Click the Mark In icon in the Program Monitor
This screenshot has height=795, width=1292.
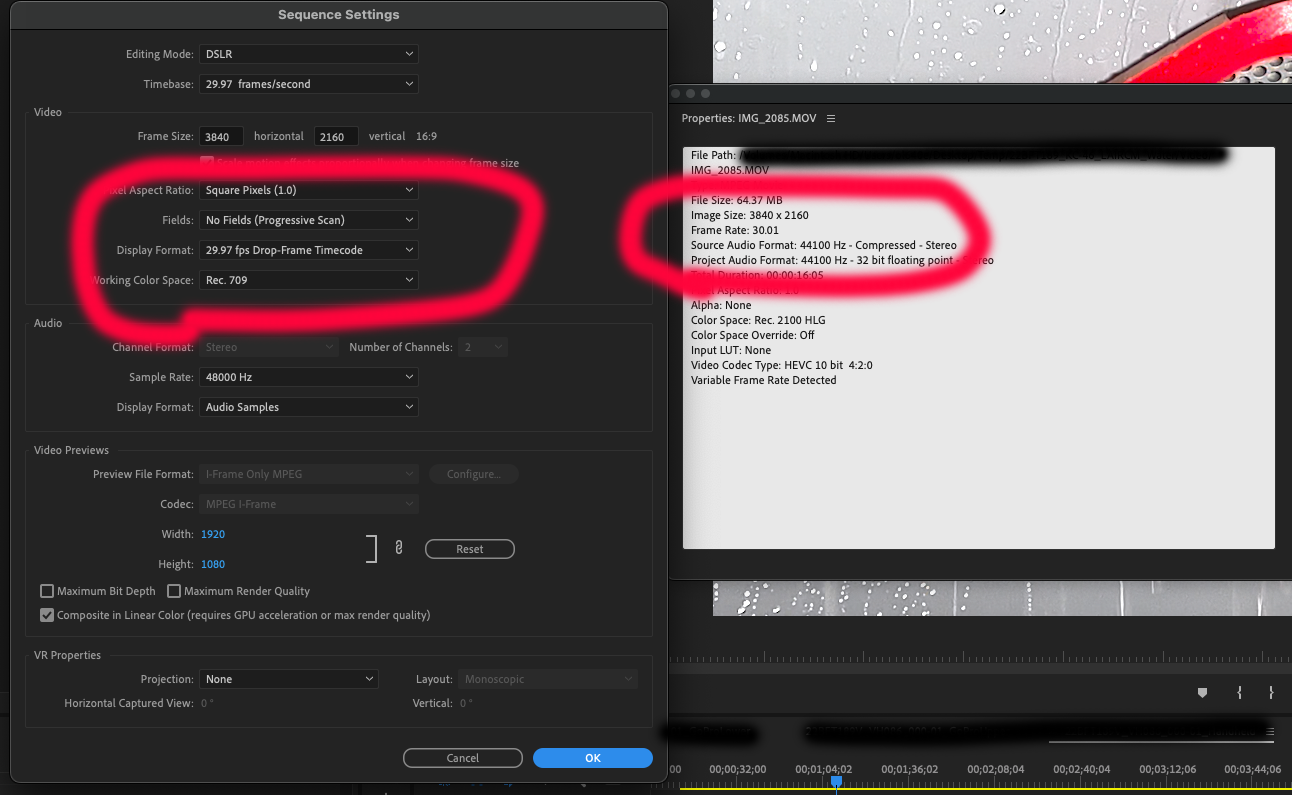[x=1239, y=692]
